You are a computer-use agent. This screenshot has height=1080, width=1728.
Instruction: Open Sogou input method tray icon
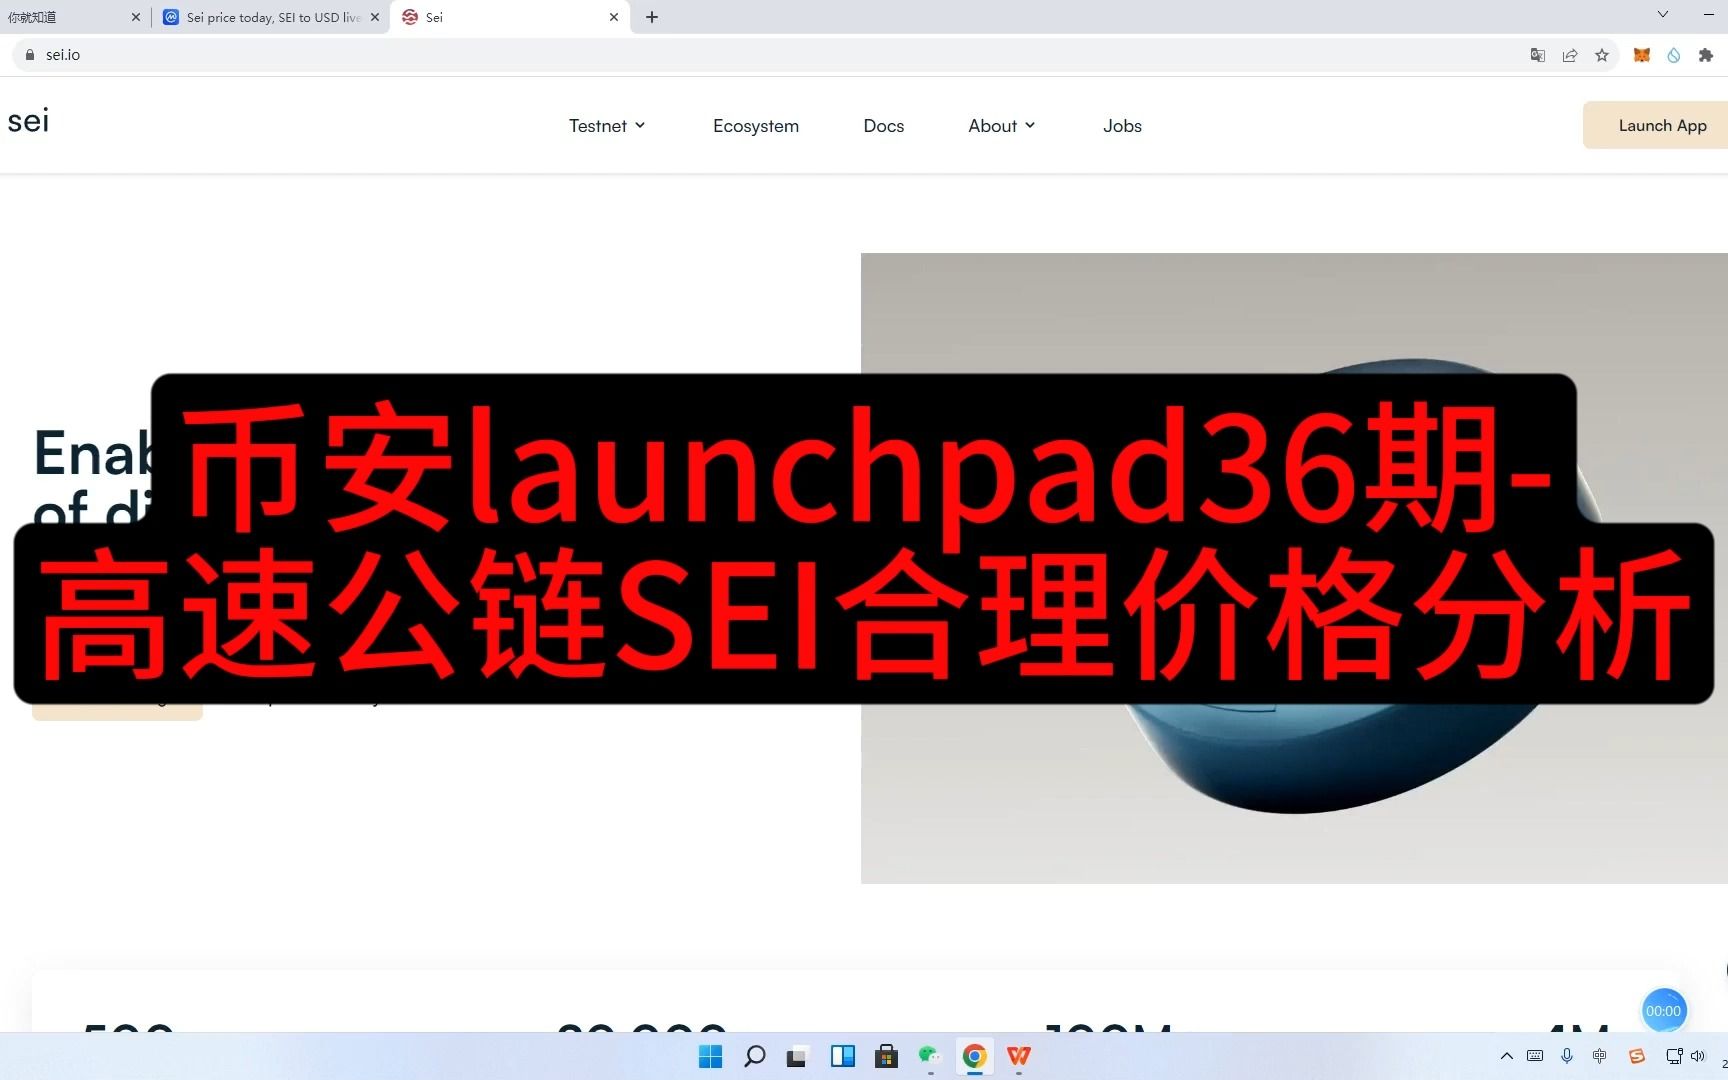click(1637, 1056)
